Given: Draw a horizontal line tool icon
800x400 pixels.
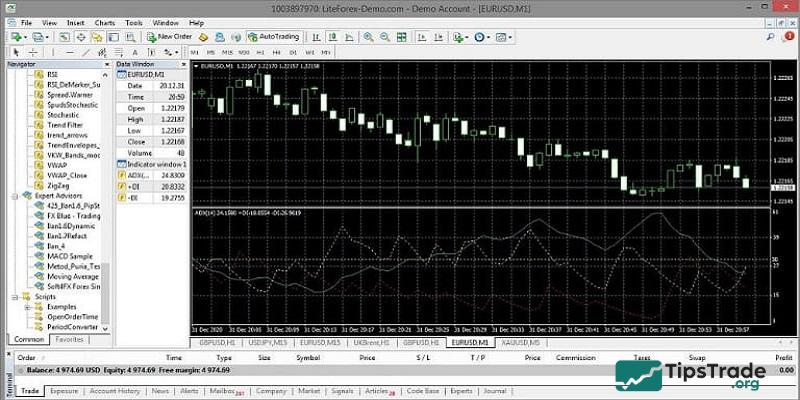Looking at the screenshot, I should click(72, 51).
